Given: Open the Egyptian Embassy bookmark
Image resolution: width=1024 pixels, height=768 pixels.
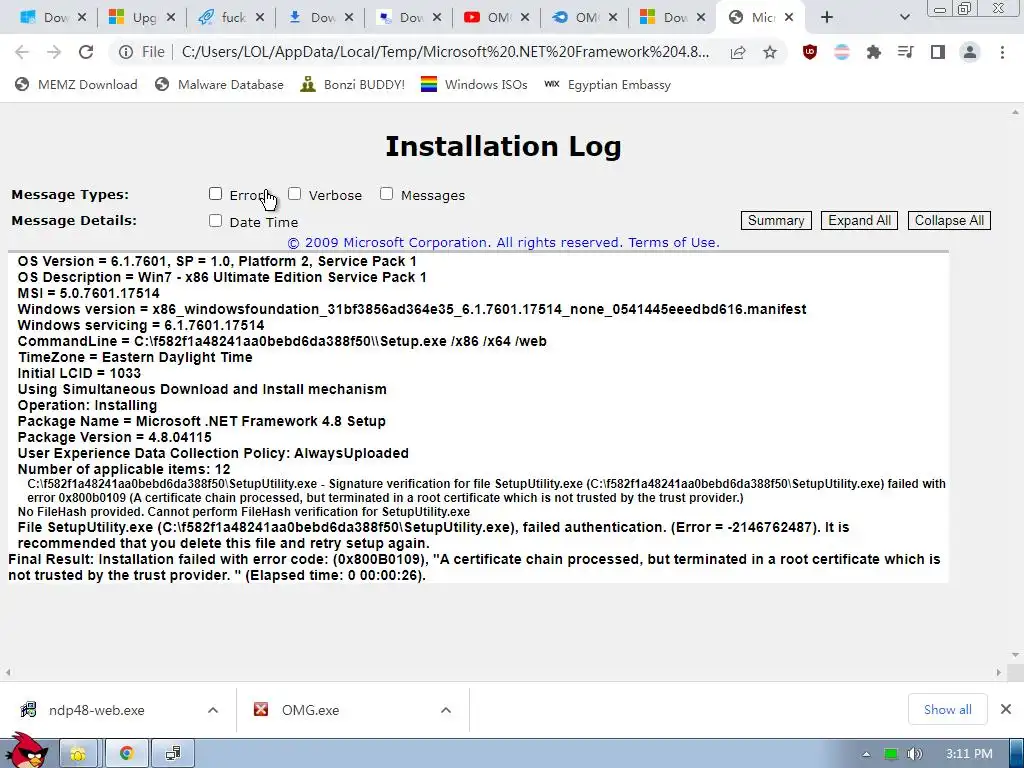Looking at the screenshot, I should (x=607, y=85).
